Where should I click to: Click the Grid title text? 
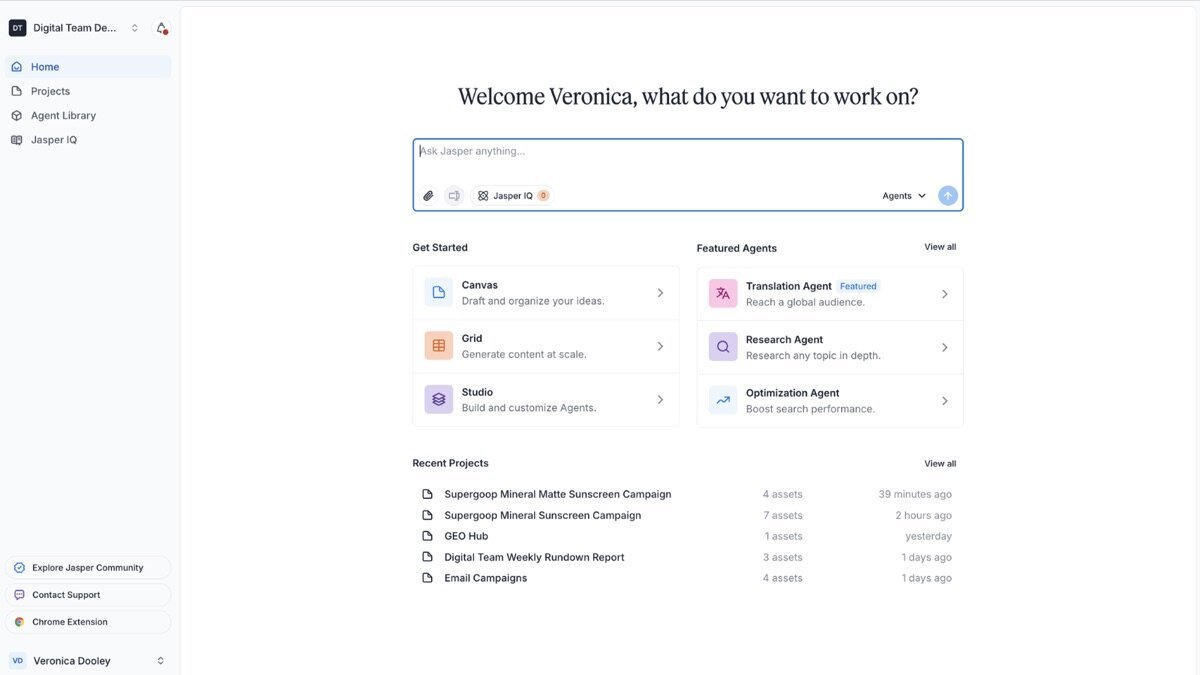click(472, 339)
